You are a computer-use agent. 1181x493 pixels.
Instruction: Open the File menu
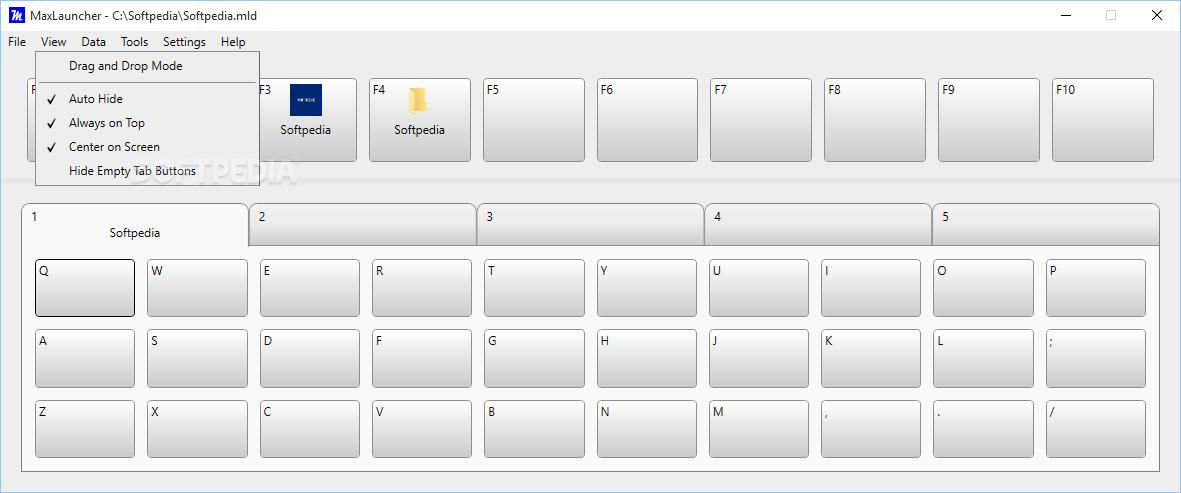[x=17, y=42]
